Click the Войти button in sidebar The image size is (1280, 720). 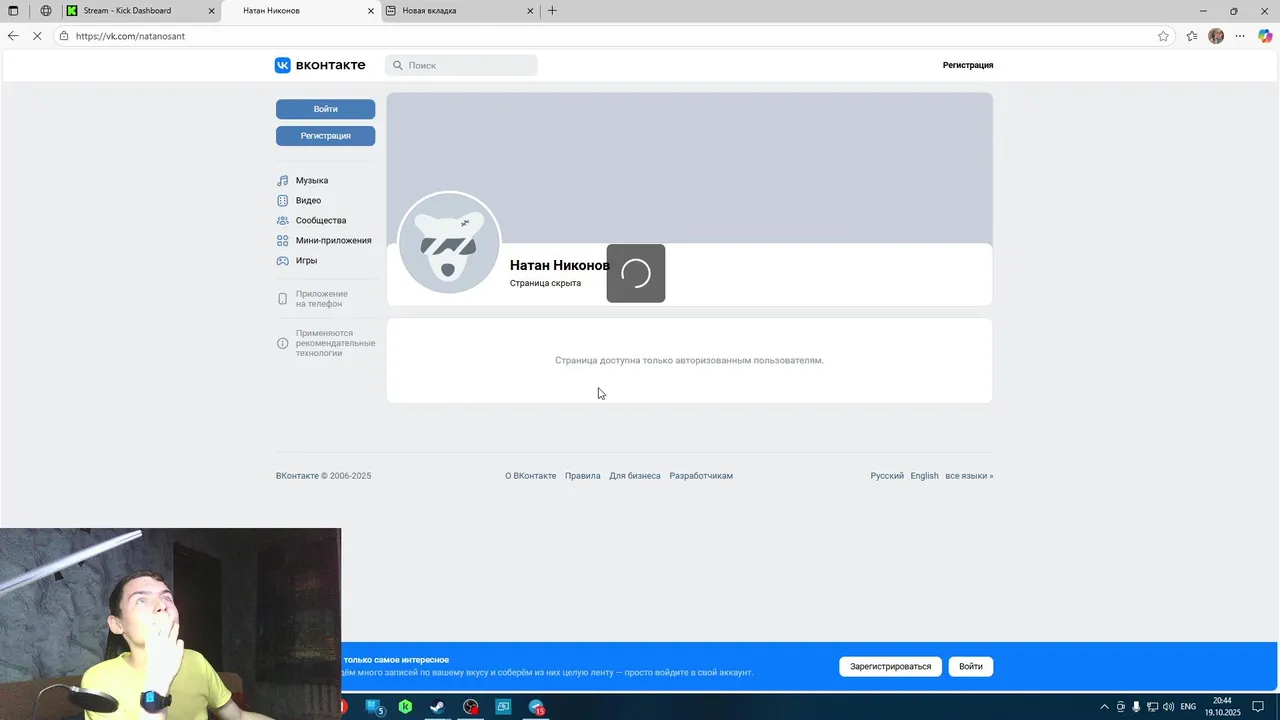tap(326, 109)
